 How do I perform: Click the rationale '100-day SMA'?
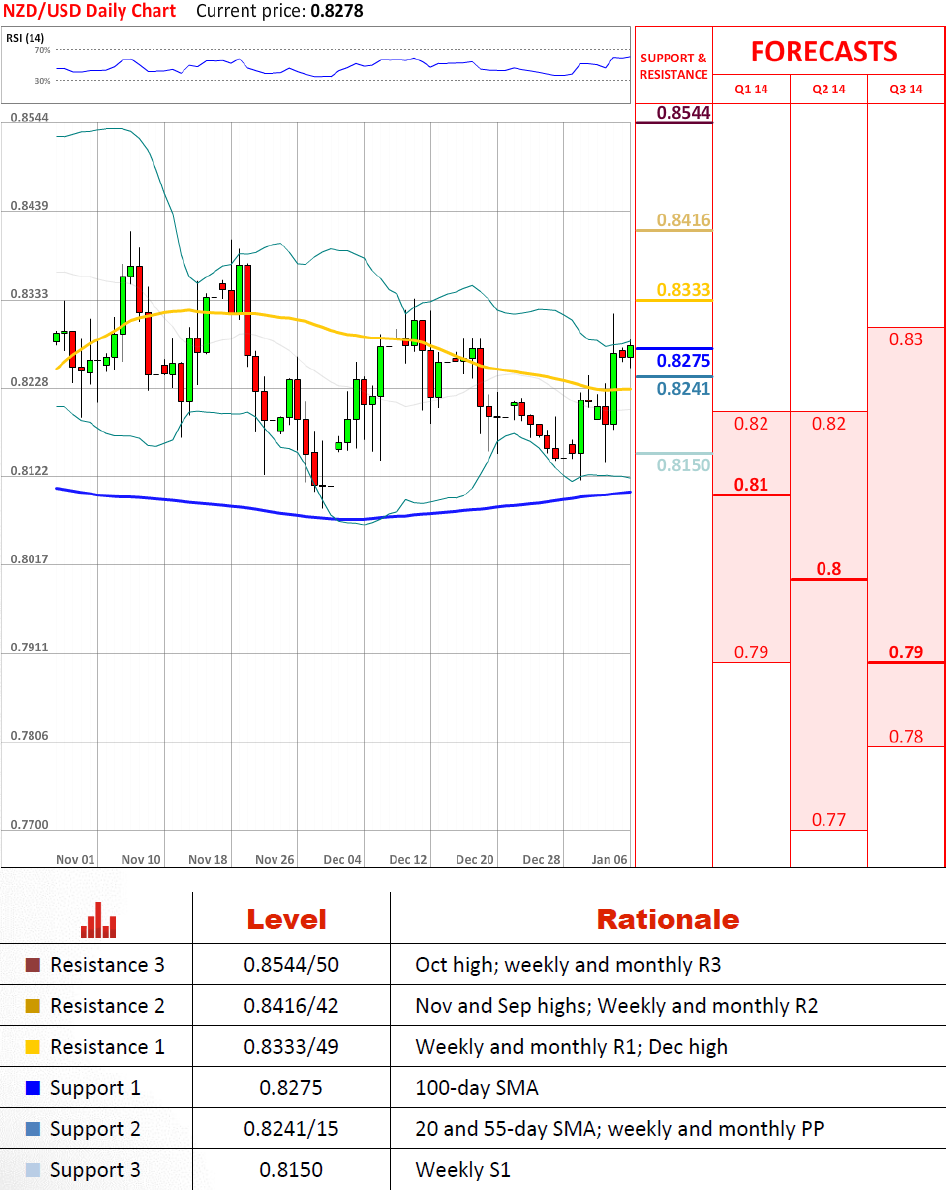pyautogui.click(x=477, y=1088)
